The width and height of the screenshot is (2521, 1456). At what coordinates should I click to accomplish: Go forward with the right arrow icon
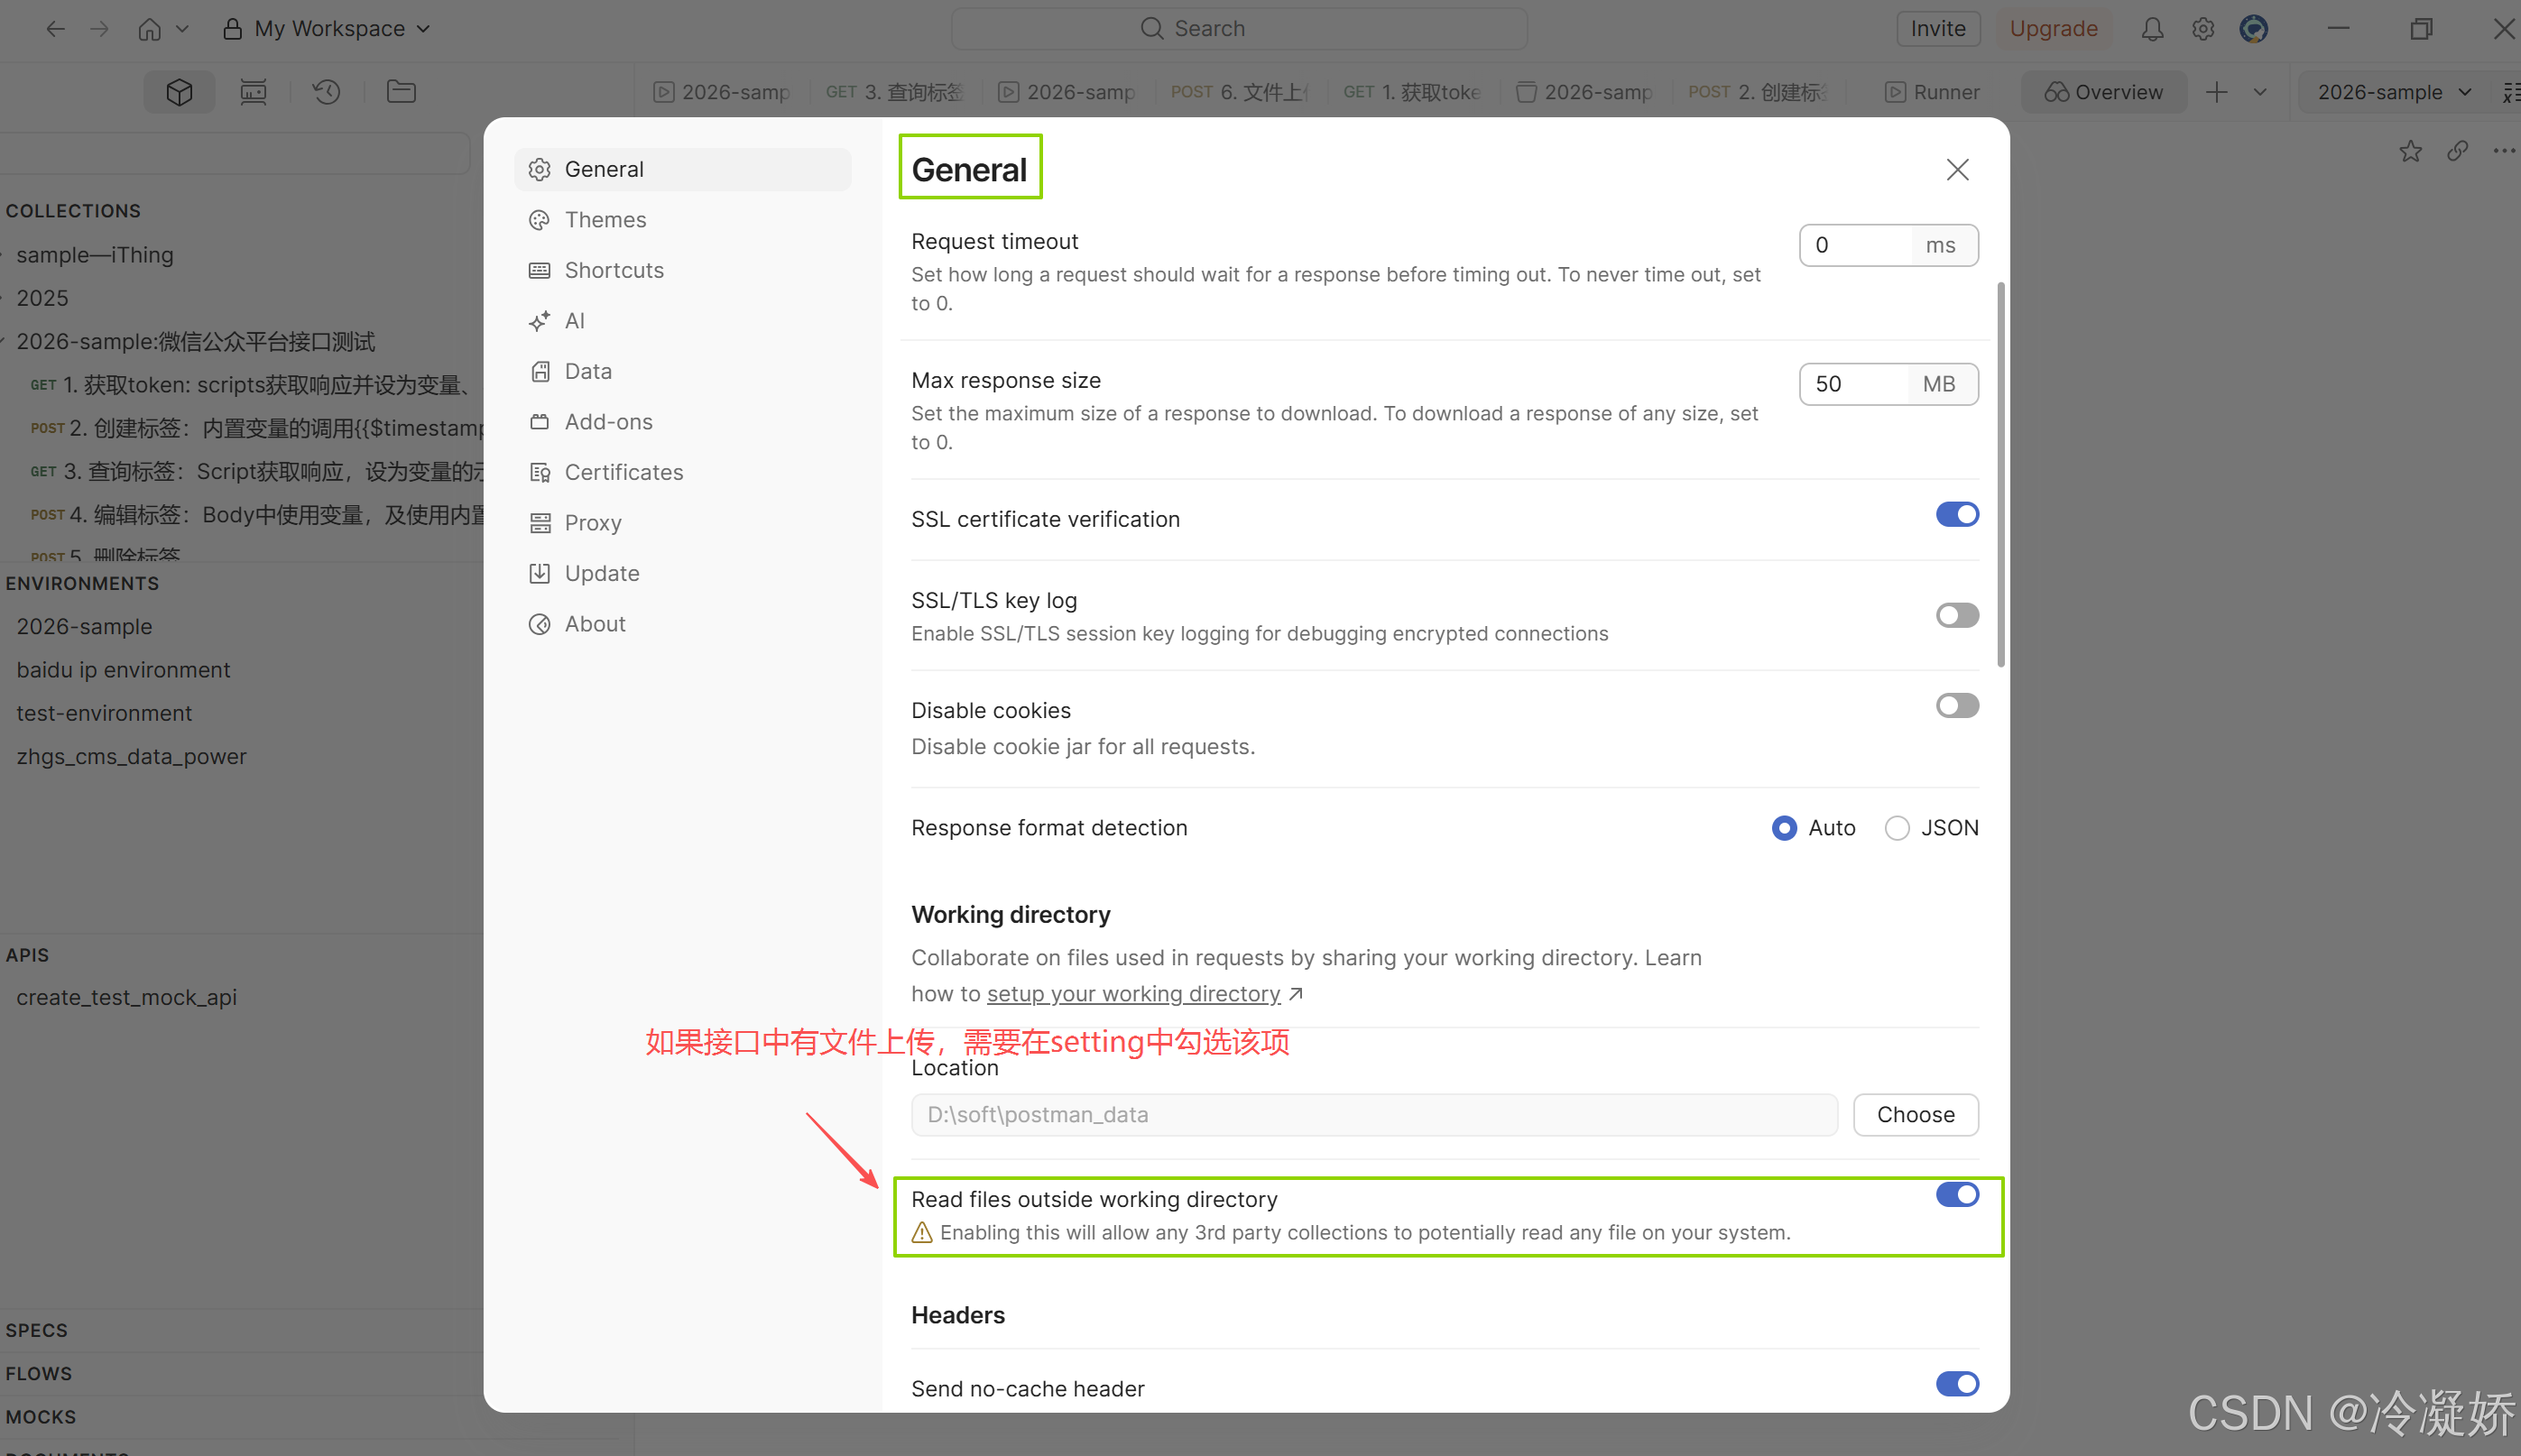[x=99, y=29]
